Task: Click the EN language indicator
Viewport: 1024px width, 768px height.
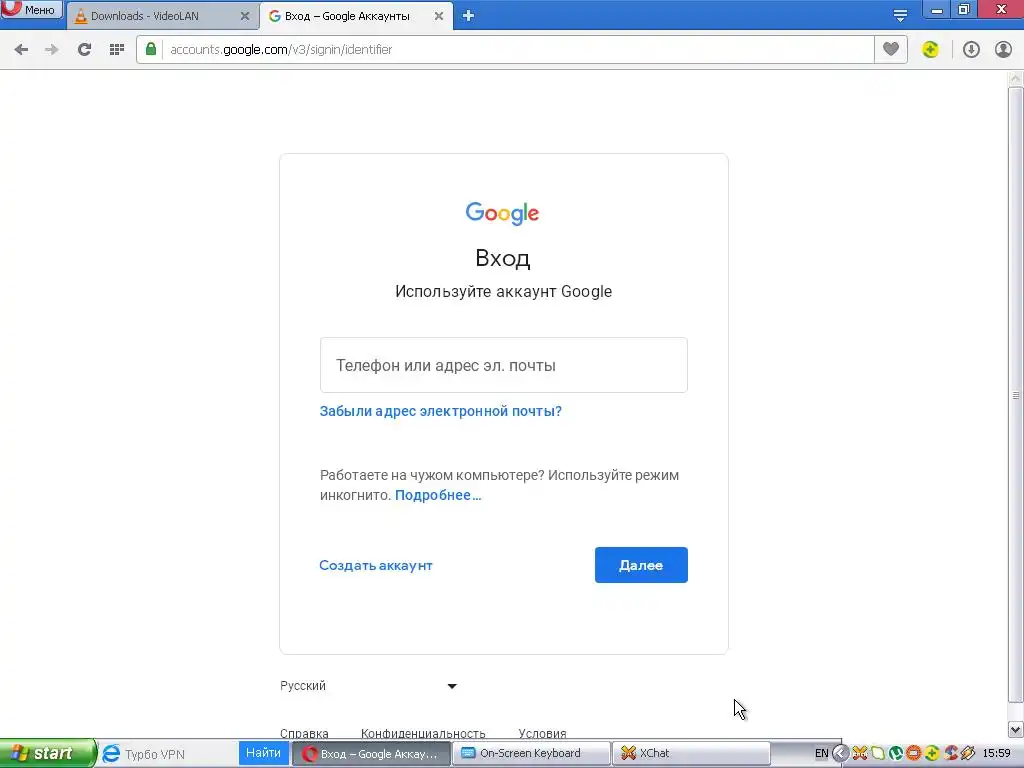Action: click(x=822, y=754)
